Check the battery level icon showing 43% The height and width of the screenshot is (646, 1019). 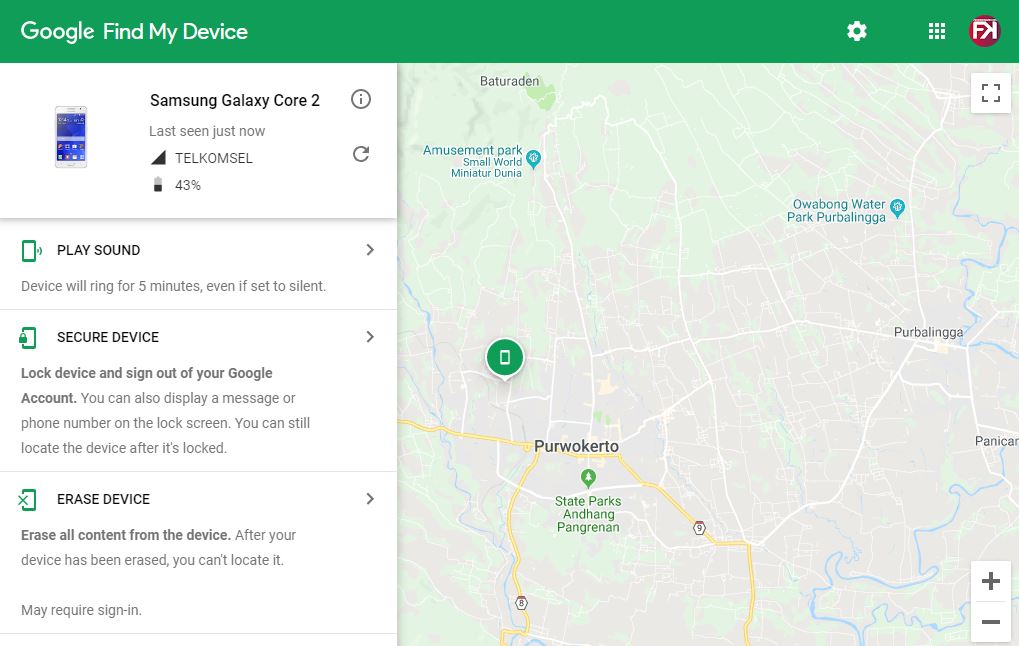(x=159, y=184)
